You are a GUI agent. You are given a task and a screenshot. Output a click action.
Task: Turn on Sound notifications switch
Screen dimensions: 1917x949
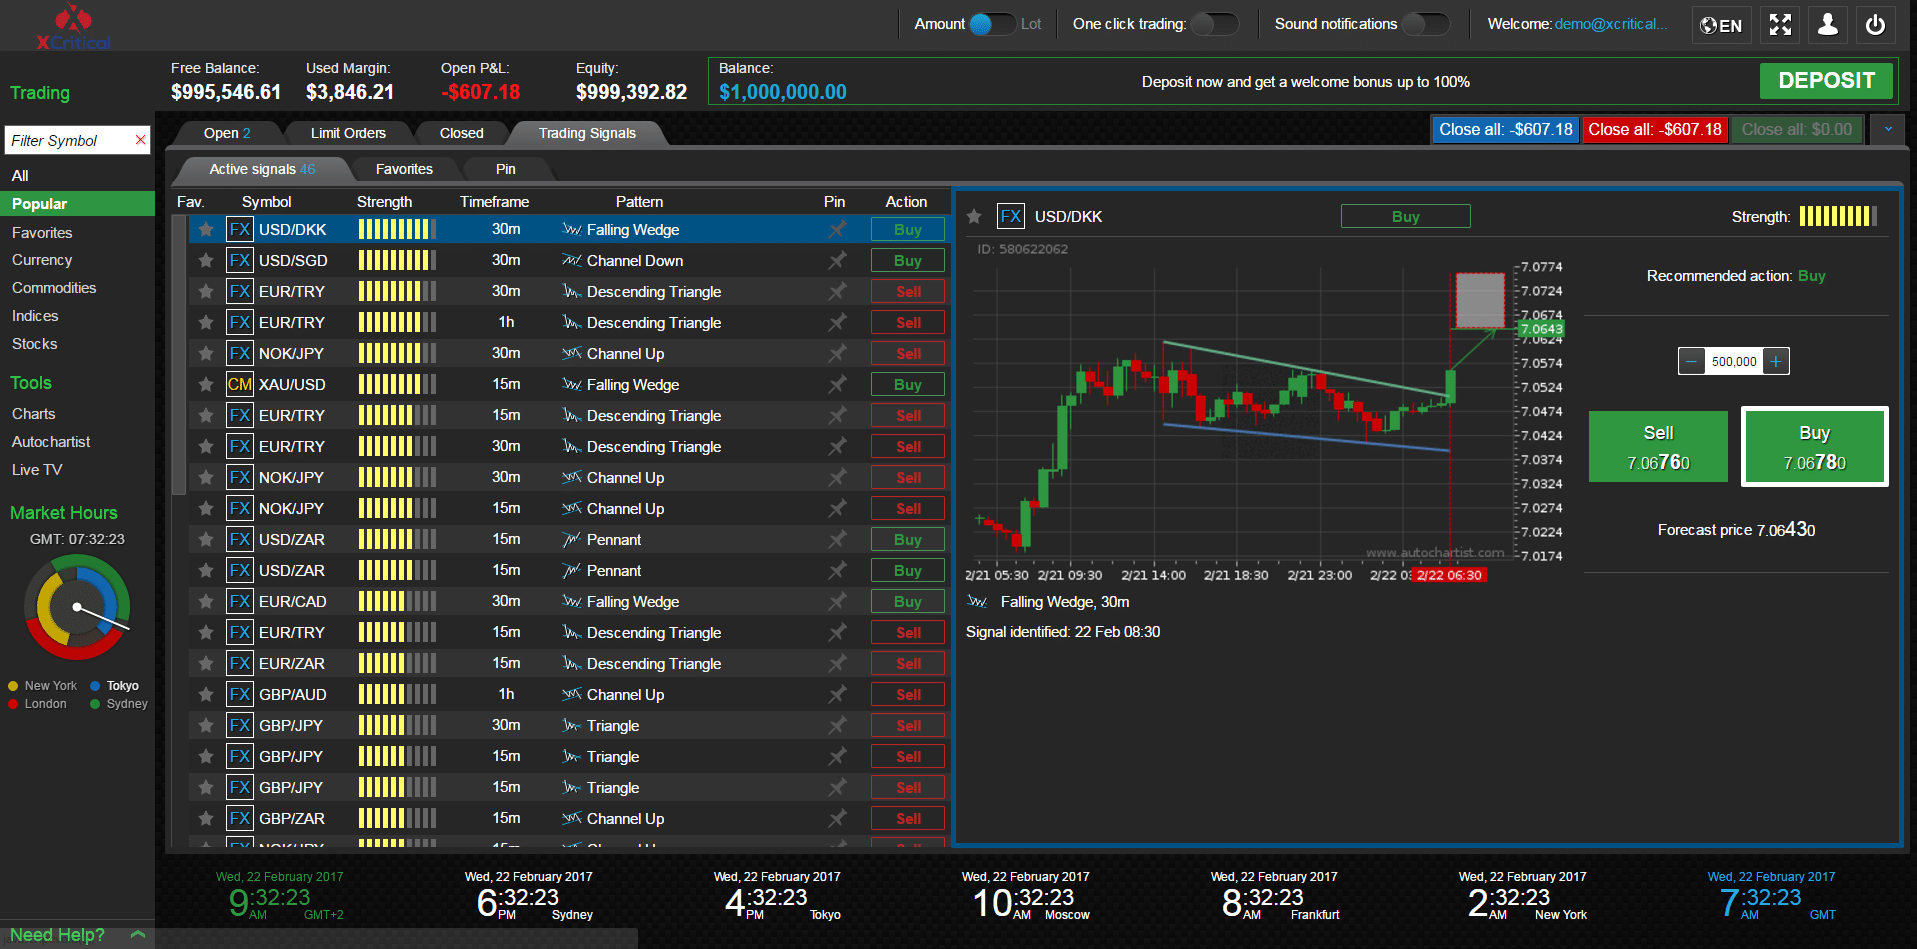(1425, 24)
